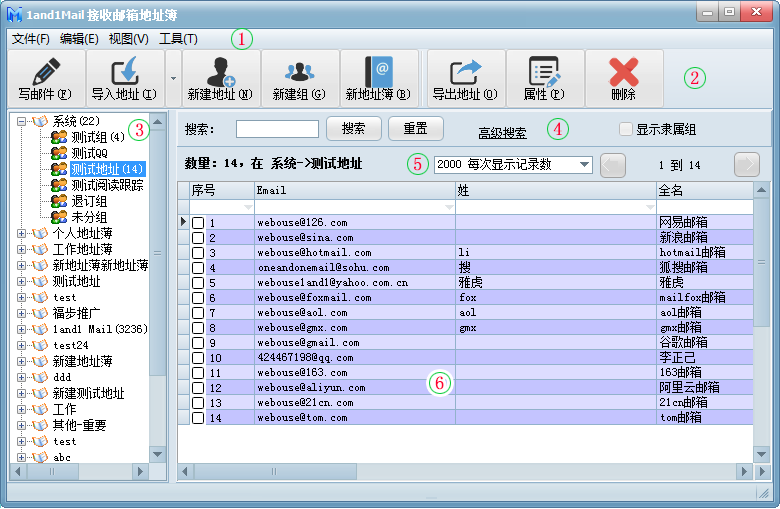Click the 写邮件 compose mail toolbar icon
This screenshot has width=780, height=509.
[46, 72]
